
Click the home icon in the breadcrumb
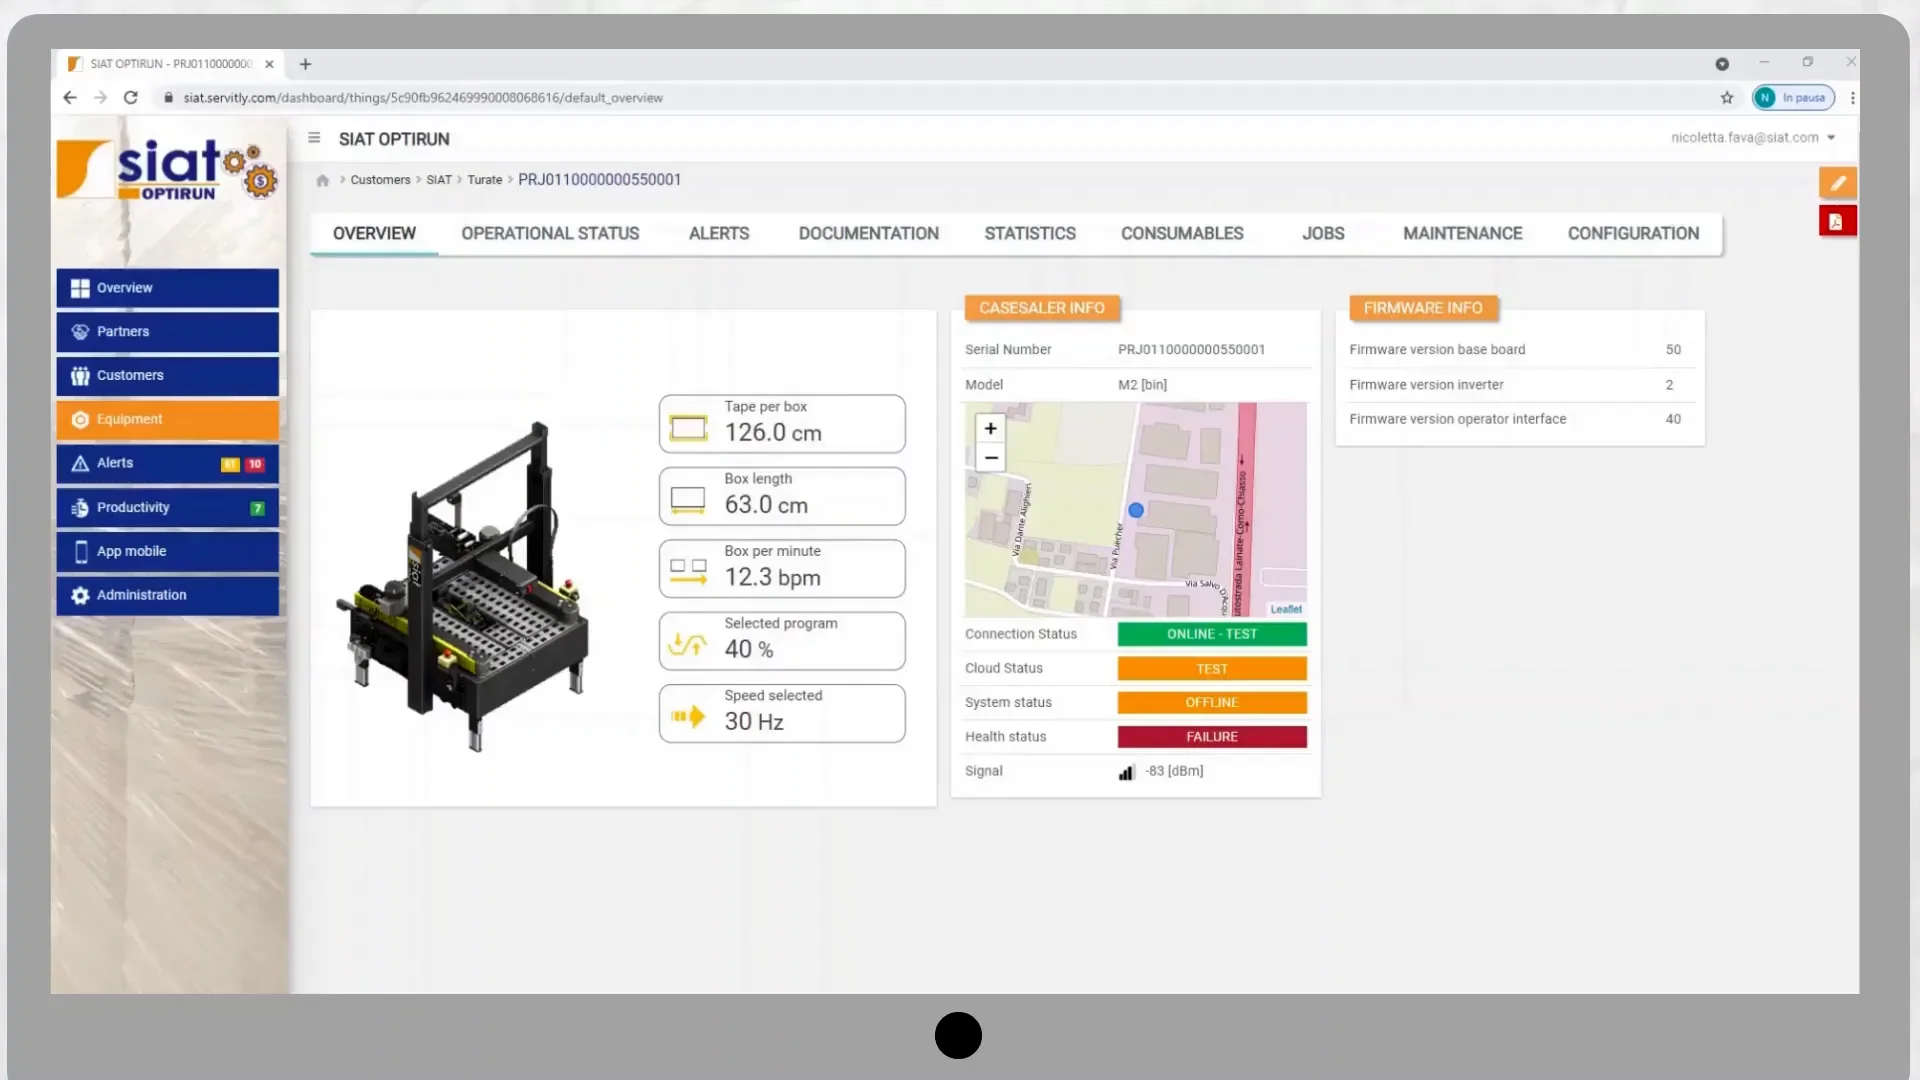click(322, 181)
